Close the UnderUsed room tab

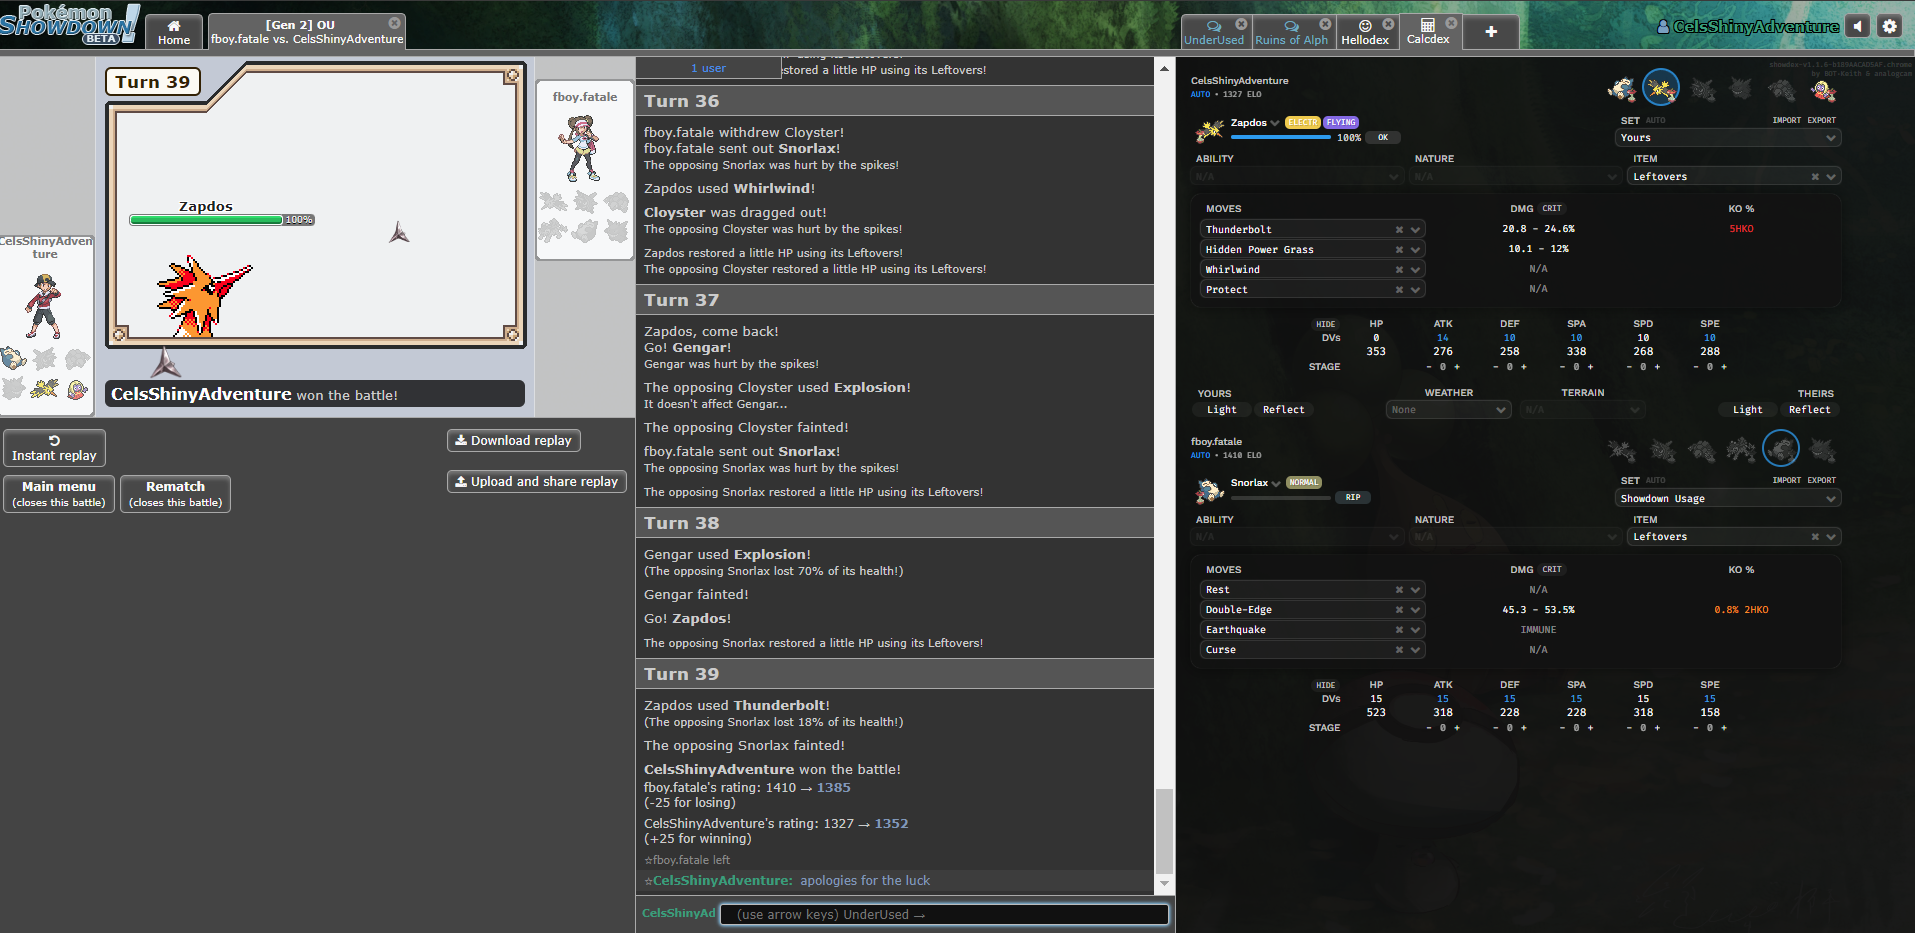click(x=1241, y=24)
